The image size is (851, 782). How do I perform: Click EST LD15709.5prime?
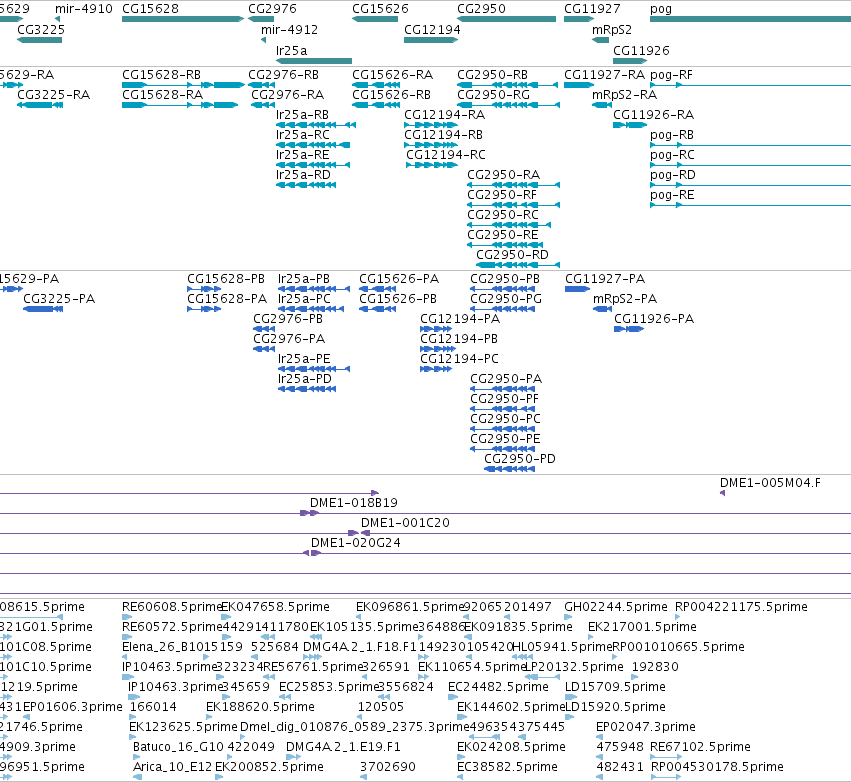point(615,687)
